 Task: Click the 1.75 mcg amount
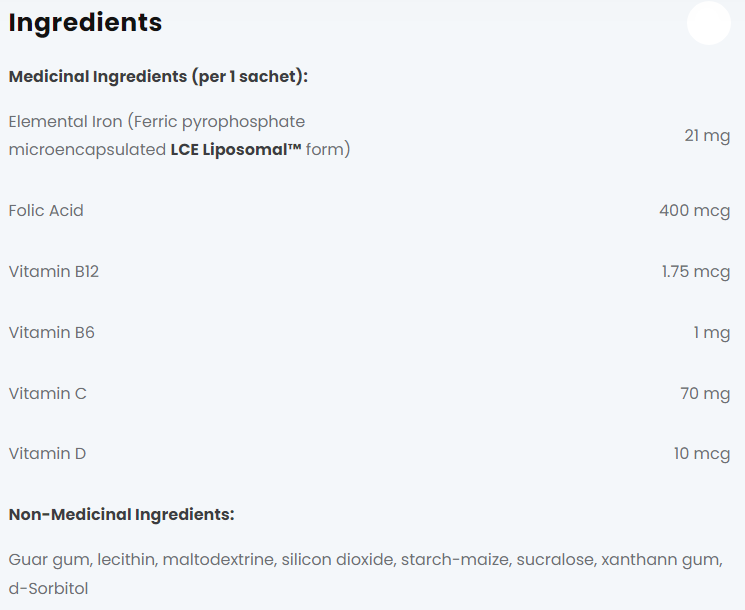tap(696, 272)
